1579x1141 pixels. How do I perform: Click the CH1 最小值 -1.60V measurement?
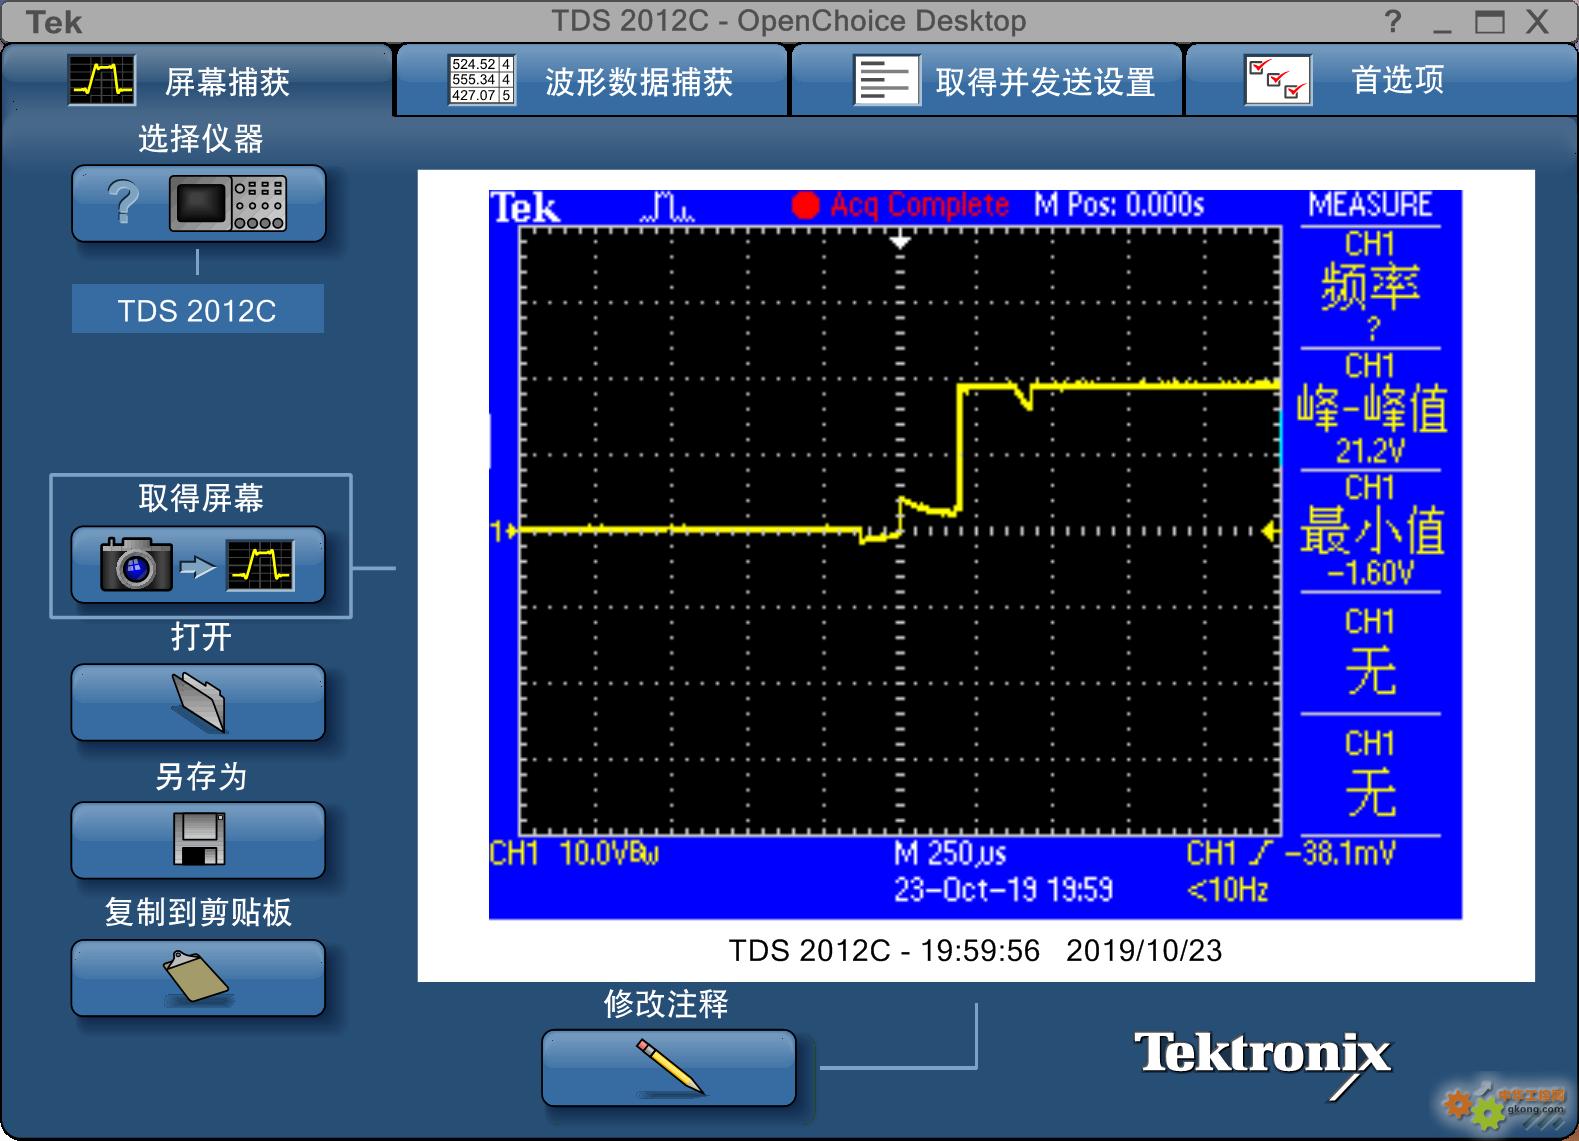point(1370,532)
